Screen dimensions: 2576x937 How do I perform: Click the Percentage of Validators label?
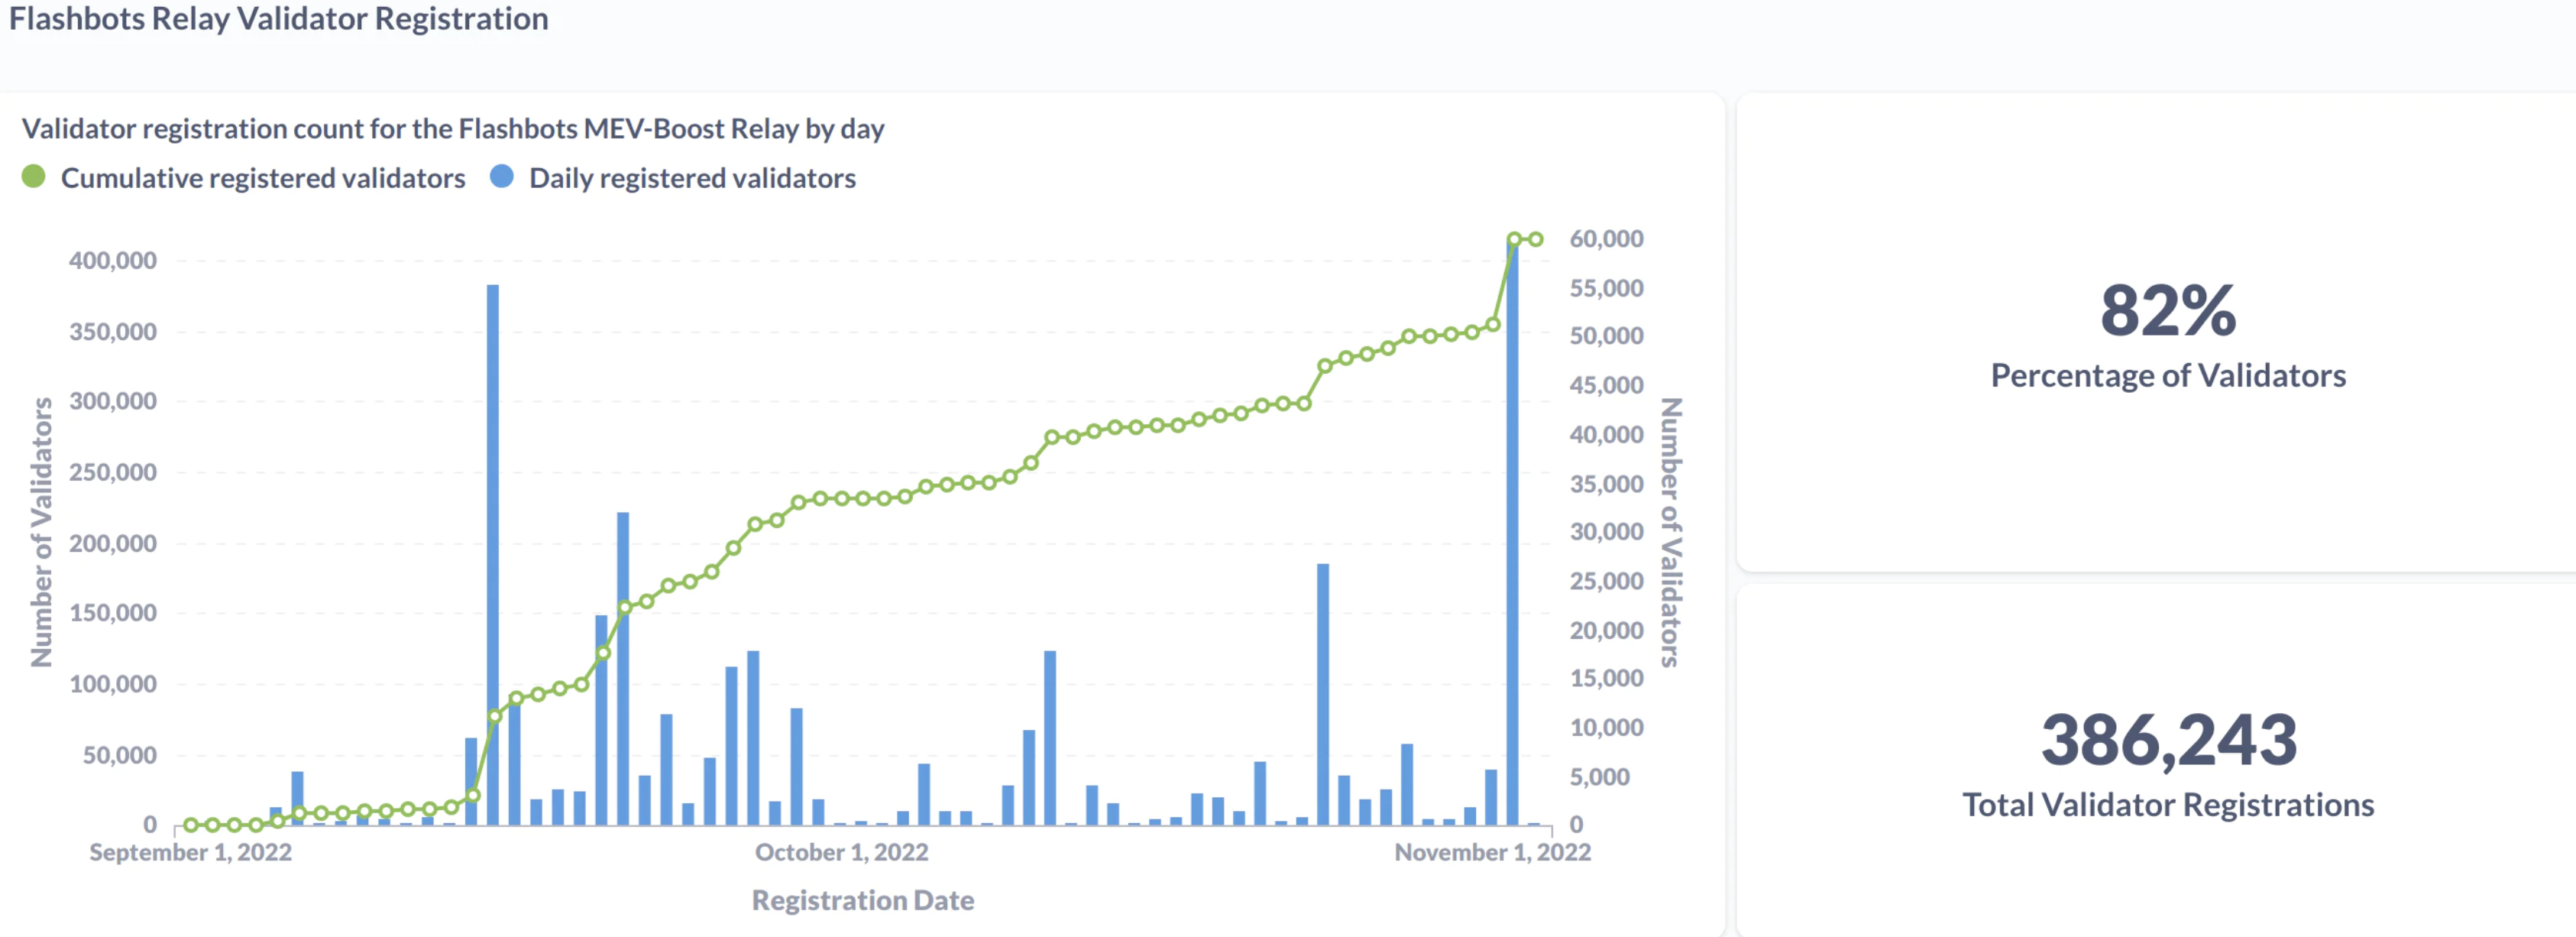click(2168, 376)
